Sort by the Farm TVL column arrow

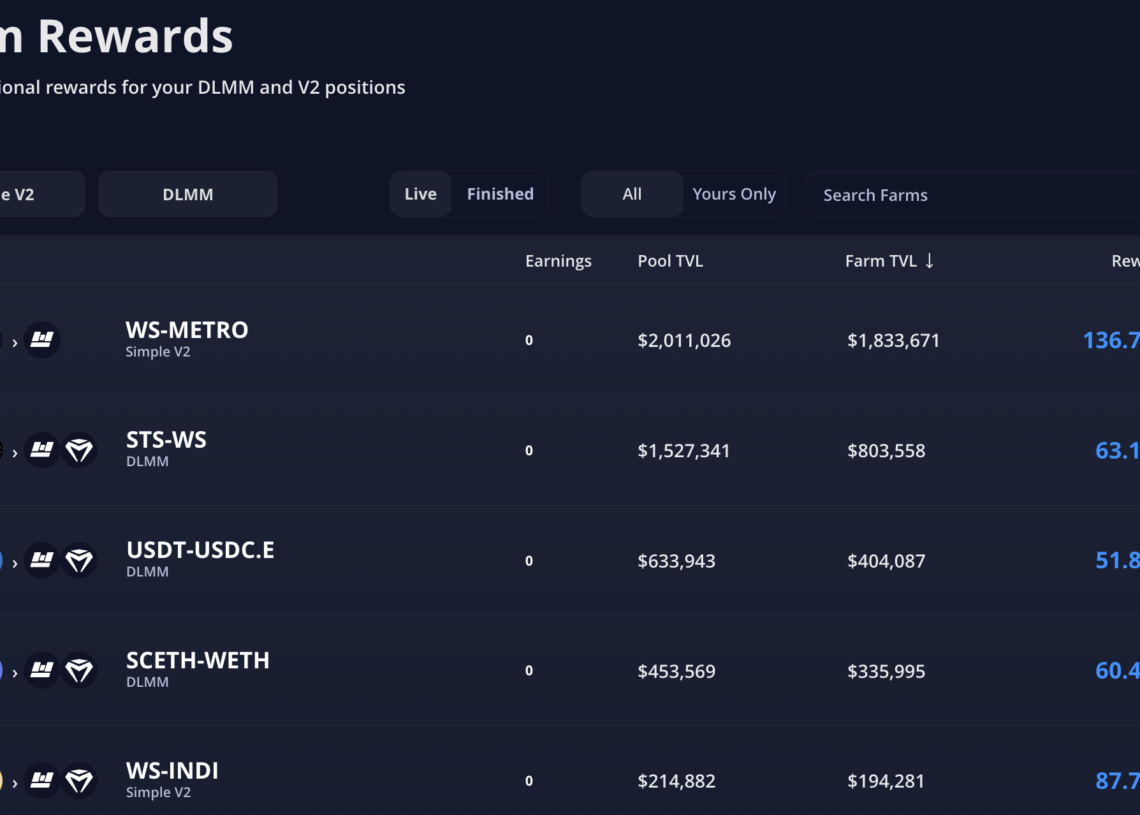tap(929, 261)
